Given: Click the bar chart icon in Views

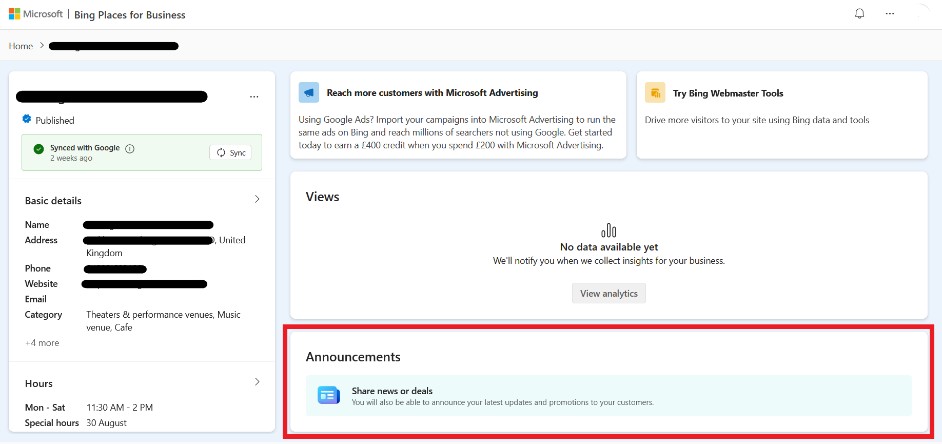Looking at the screenshot, I should (609, 230).
